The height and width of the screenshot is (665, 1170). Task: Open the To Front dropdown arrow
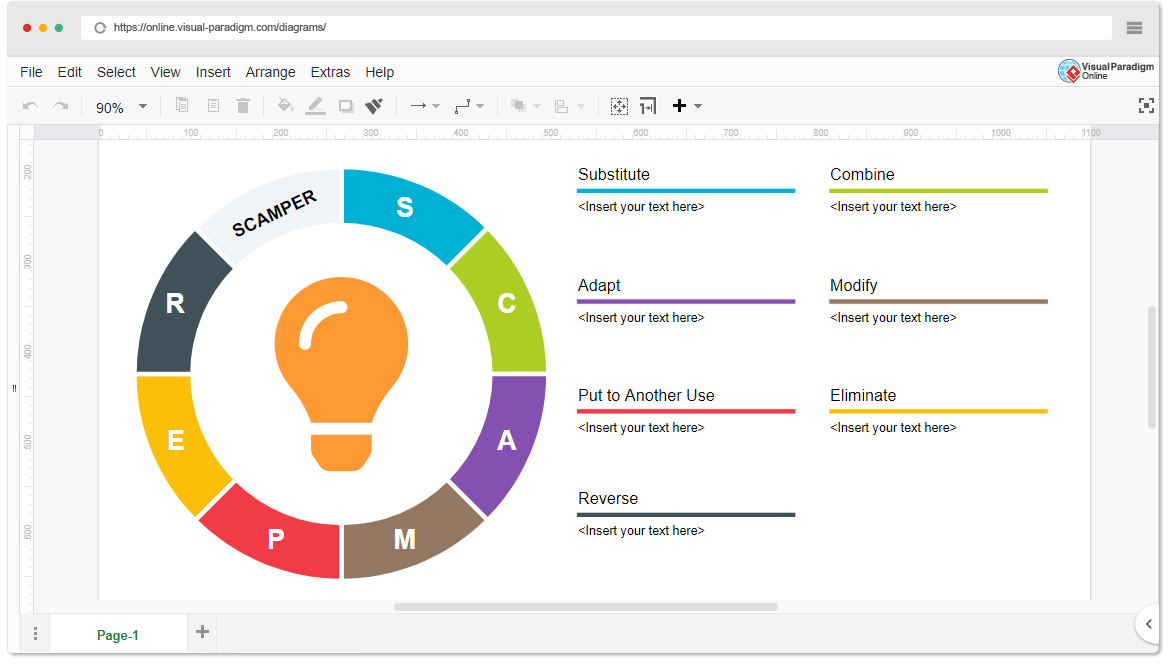536,106
